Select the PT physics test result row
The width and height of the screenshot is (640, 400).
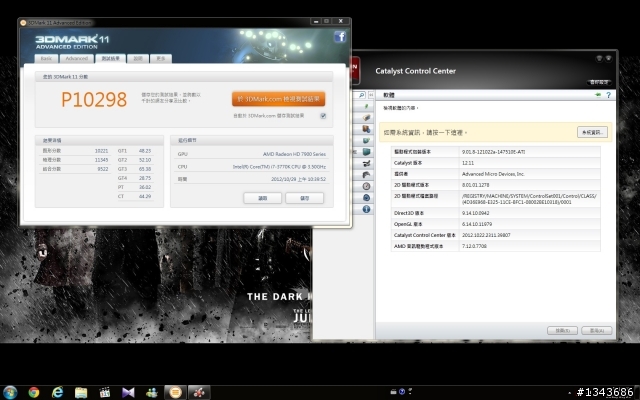coord(135,187)
